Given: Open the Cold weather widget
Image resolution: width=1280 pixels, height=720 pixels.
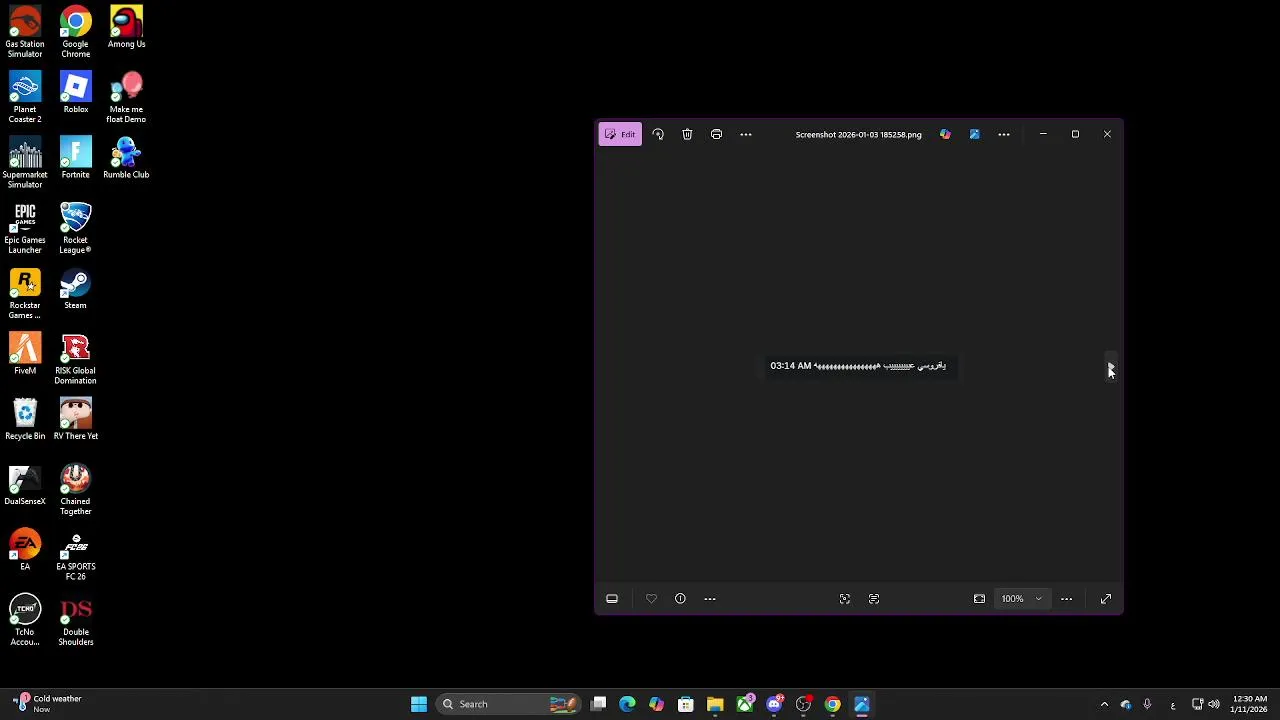Looking at the screenshot, I should (48, 704).
